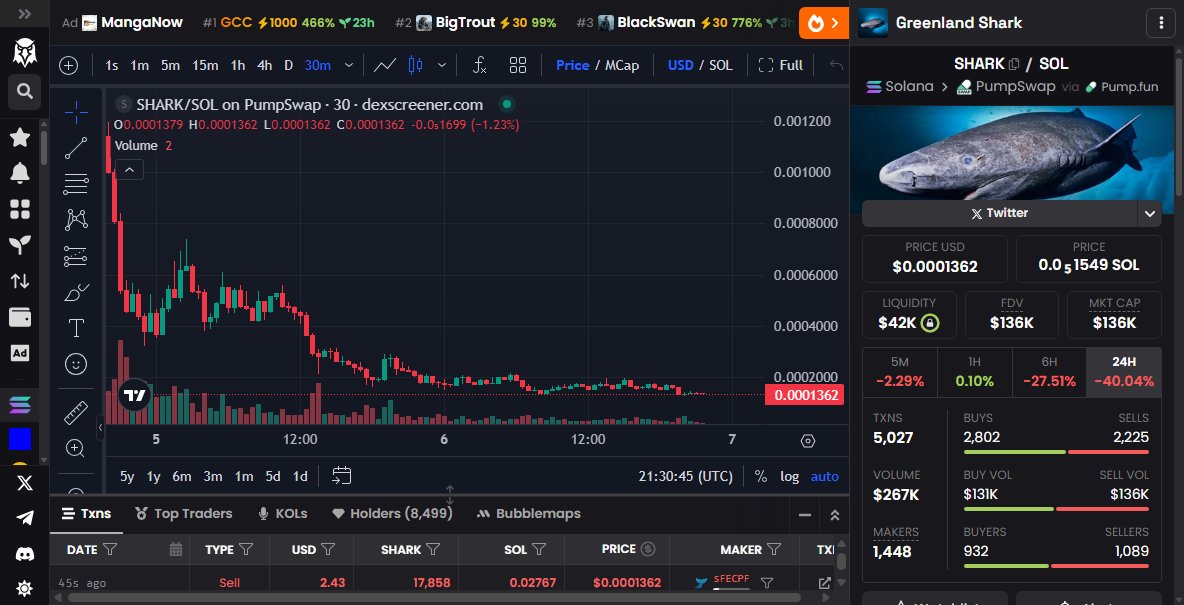Select the 5M stats period
The height and width of the screenshot is (605, 1184).
(900, 372)
